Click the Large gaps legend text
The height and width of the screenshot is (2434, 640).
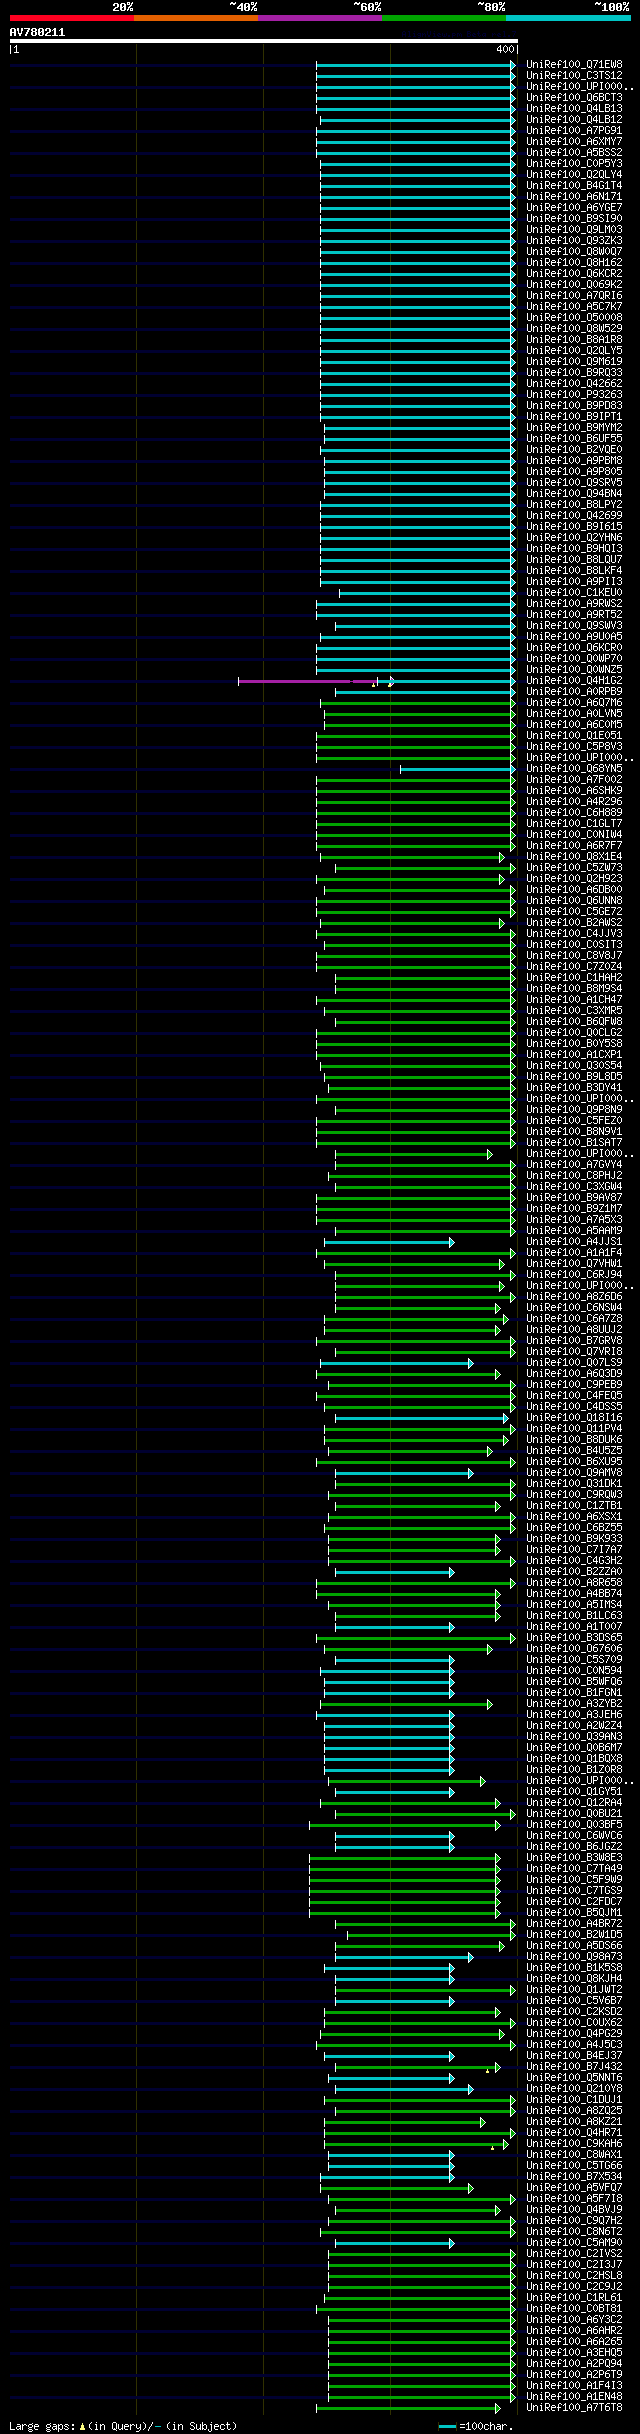(x=123, y=2426)
